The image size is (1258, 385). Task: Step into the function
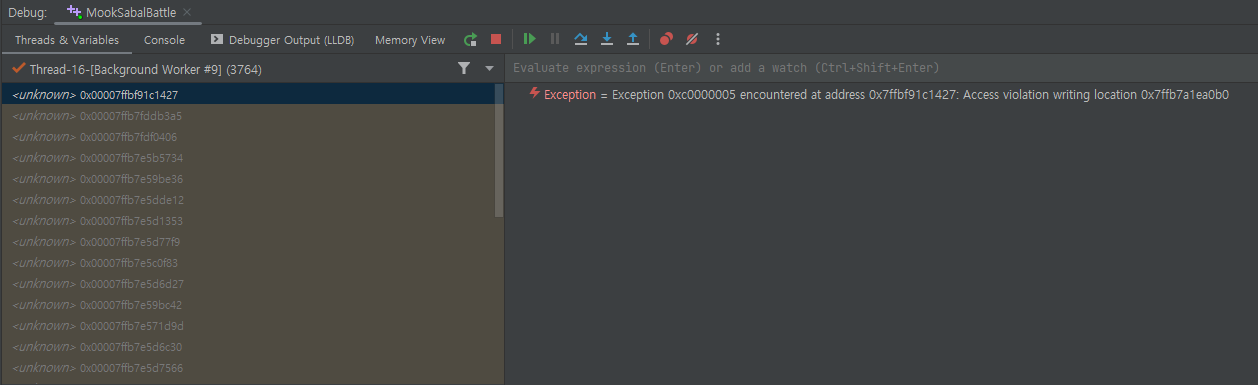coord(607,39)
